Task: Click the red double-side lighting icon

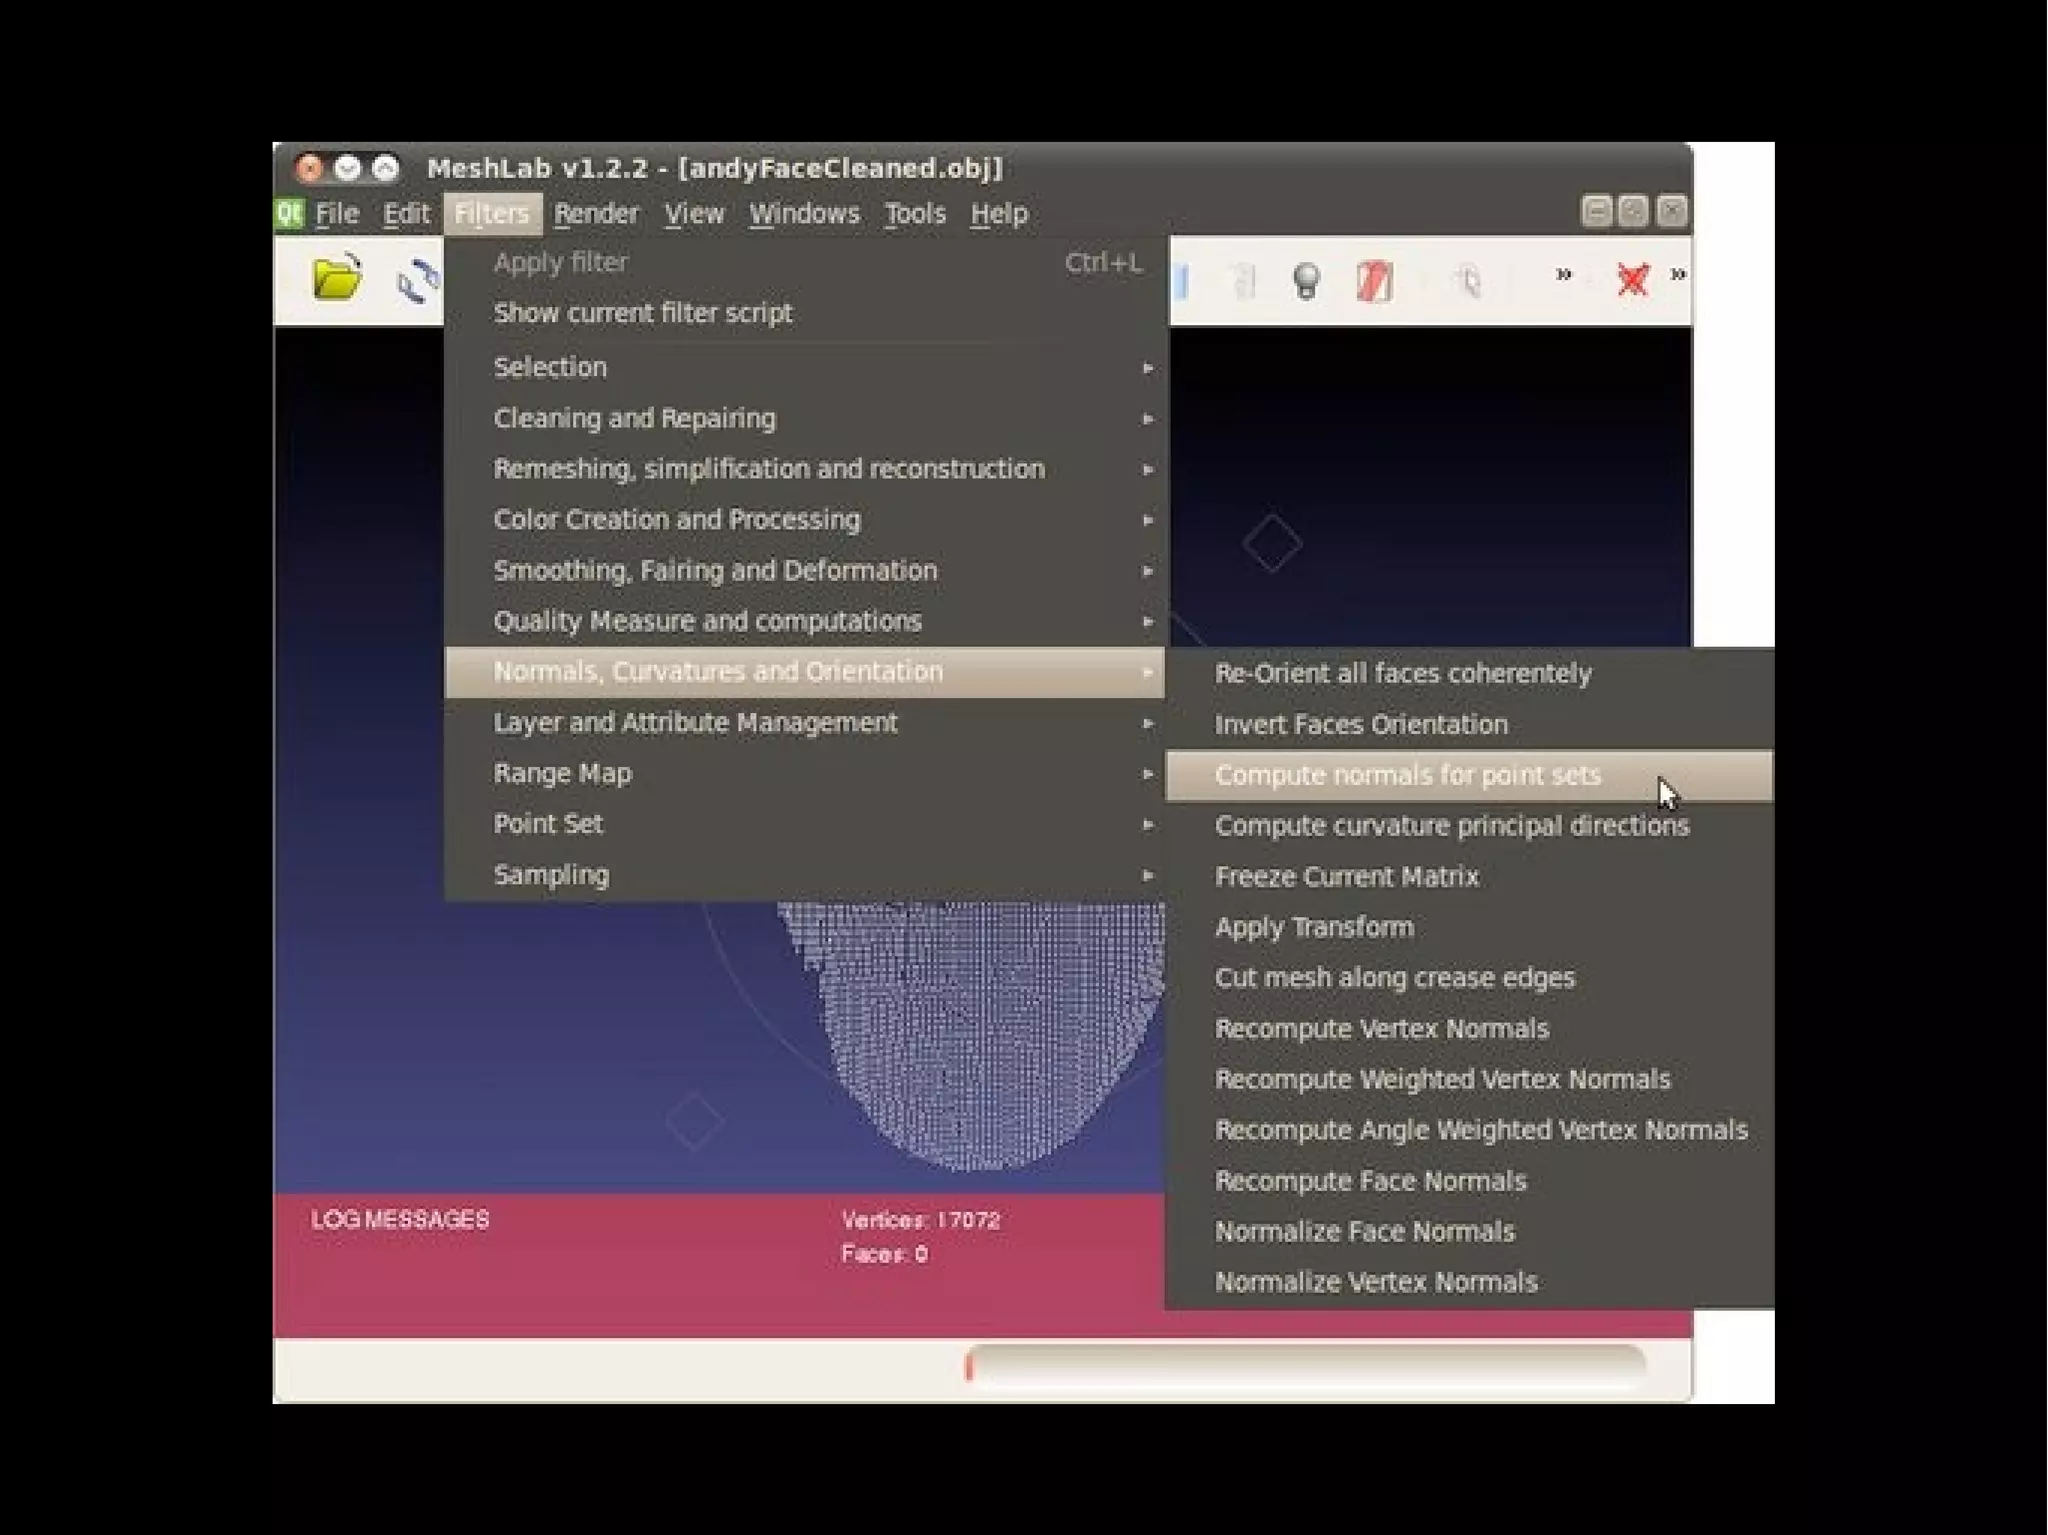Action: pyautogui.click(x=1374, y=281)
